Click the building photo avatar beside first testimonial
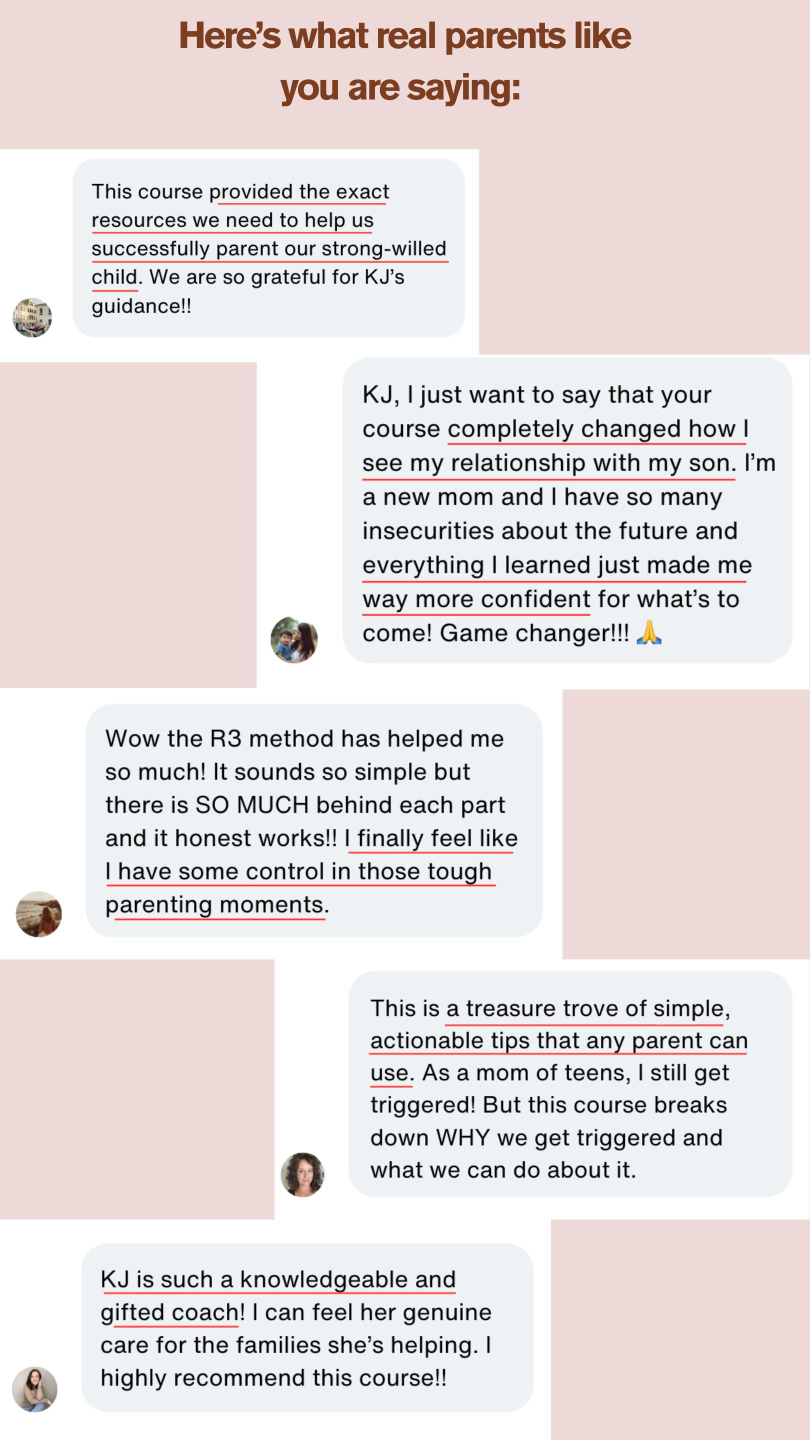 pos(32,317)
